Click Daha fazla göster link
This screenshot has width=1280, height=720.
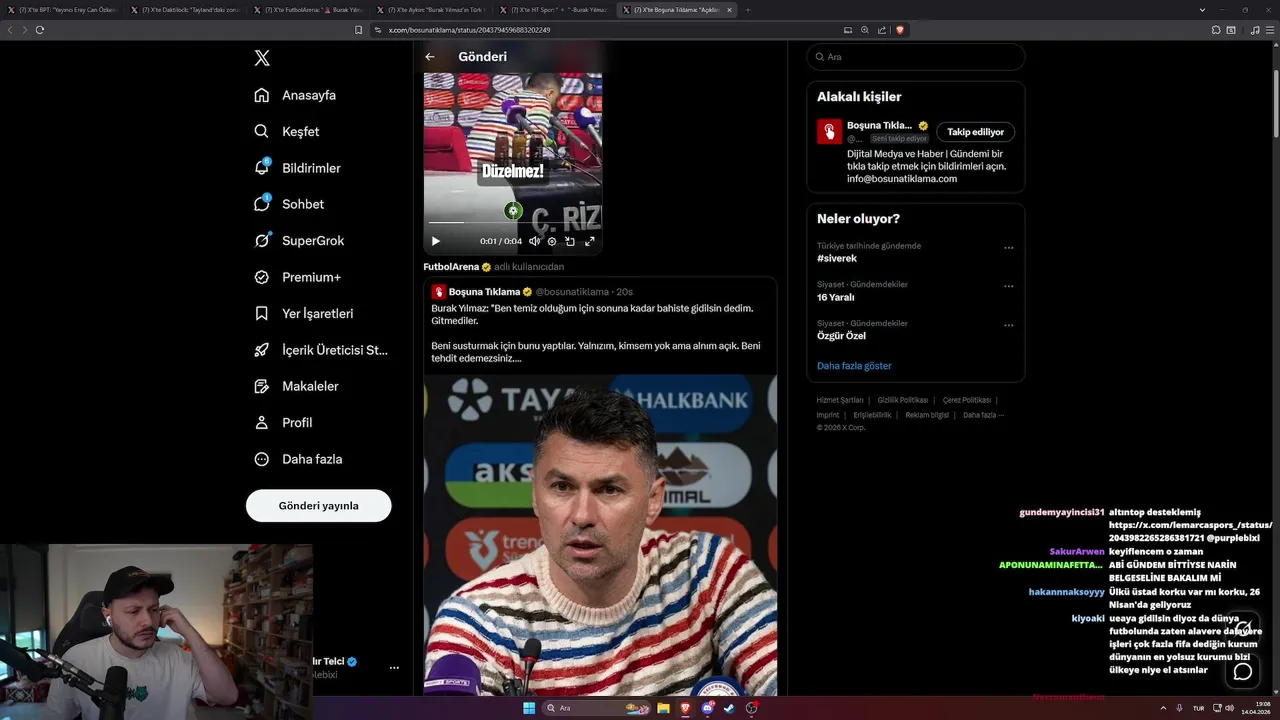click(854, 366)
